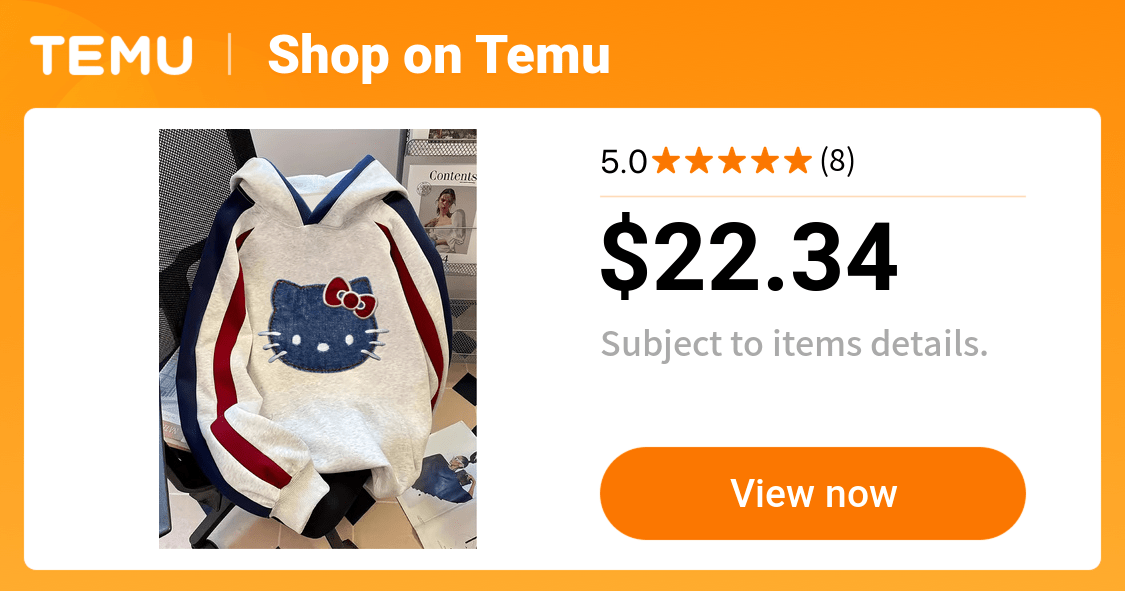Click the Subject to items details text
Image resolution: width=1125 pixels, height=591 pixels.
click(x=794, y=344)
